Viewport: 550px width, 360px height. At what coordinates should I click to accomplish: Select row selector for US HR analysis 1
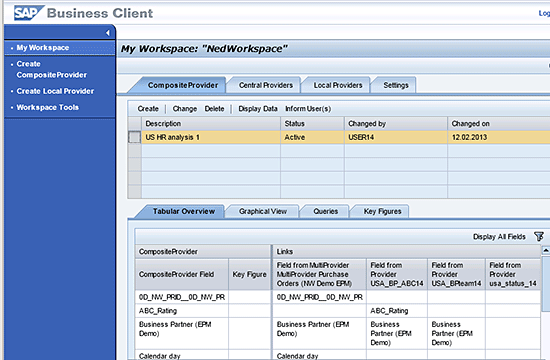(x=134, y=137)
